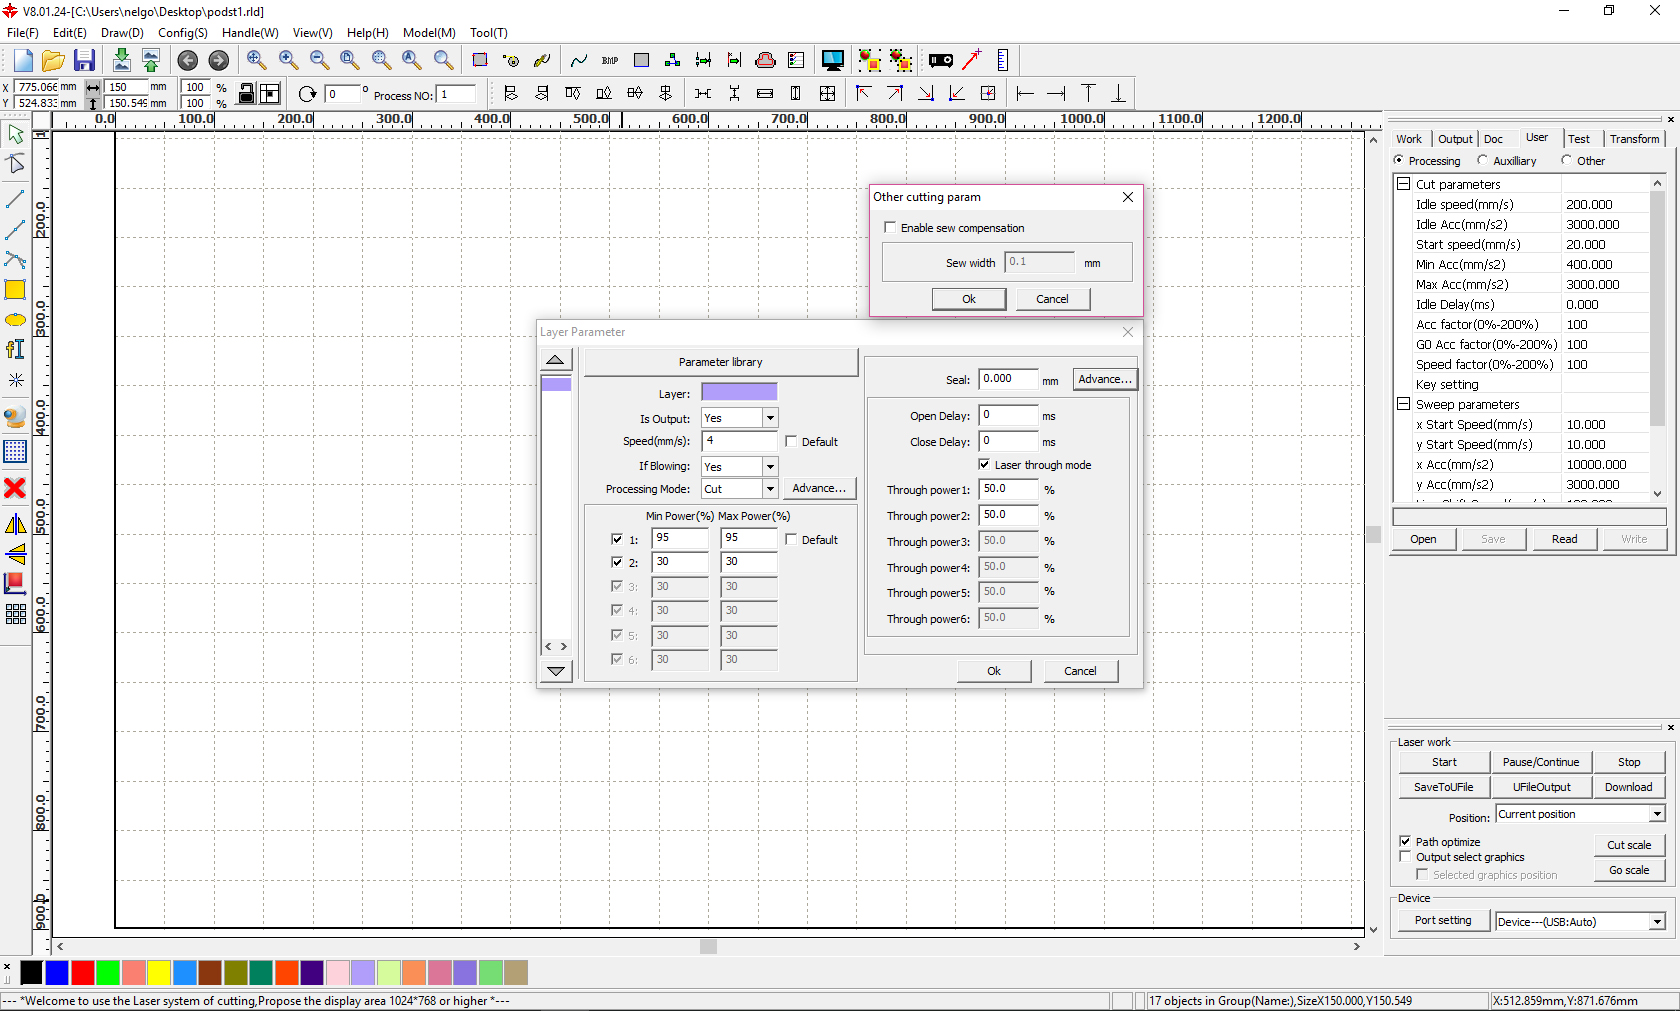This screenshot has width=1680, height=1011.
Task: Switch to the Transform tab
Action: (1634, 139)
